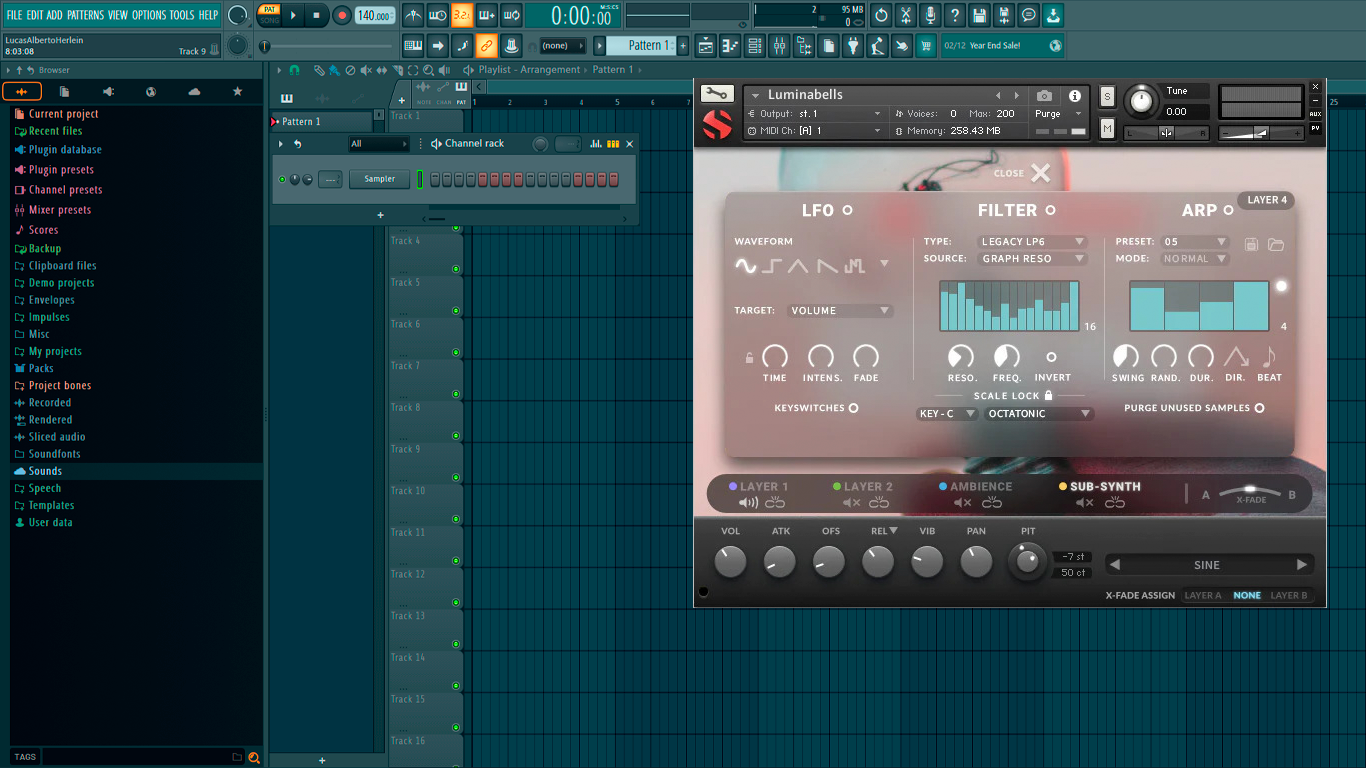Click the tempo field showing 140
Viewport: 1366px width, 768px height.
[x=374, y=15]
